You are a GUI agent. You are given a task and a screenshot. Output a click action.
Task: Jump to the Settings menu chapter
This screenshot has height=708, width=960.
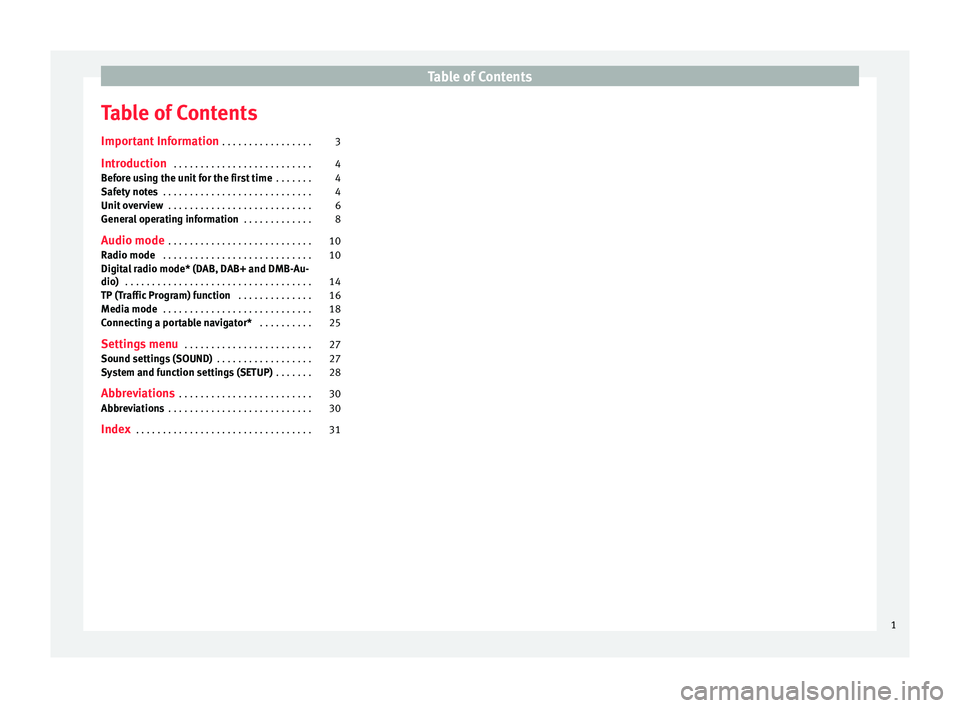tap(140, 344)
